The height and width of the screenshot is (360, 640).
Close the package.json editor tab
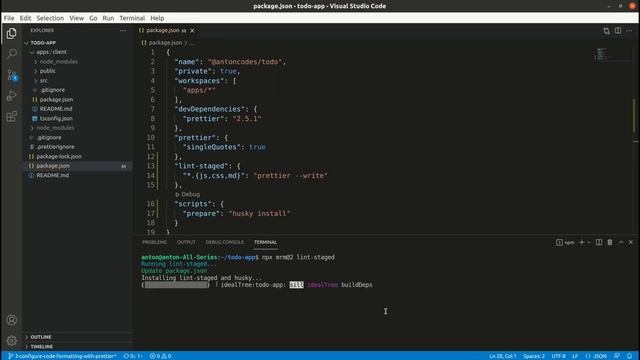click(x=192, y=31)
